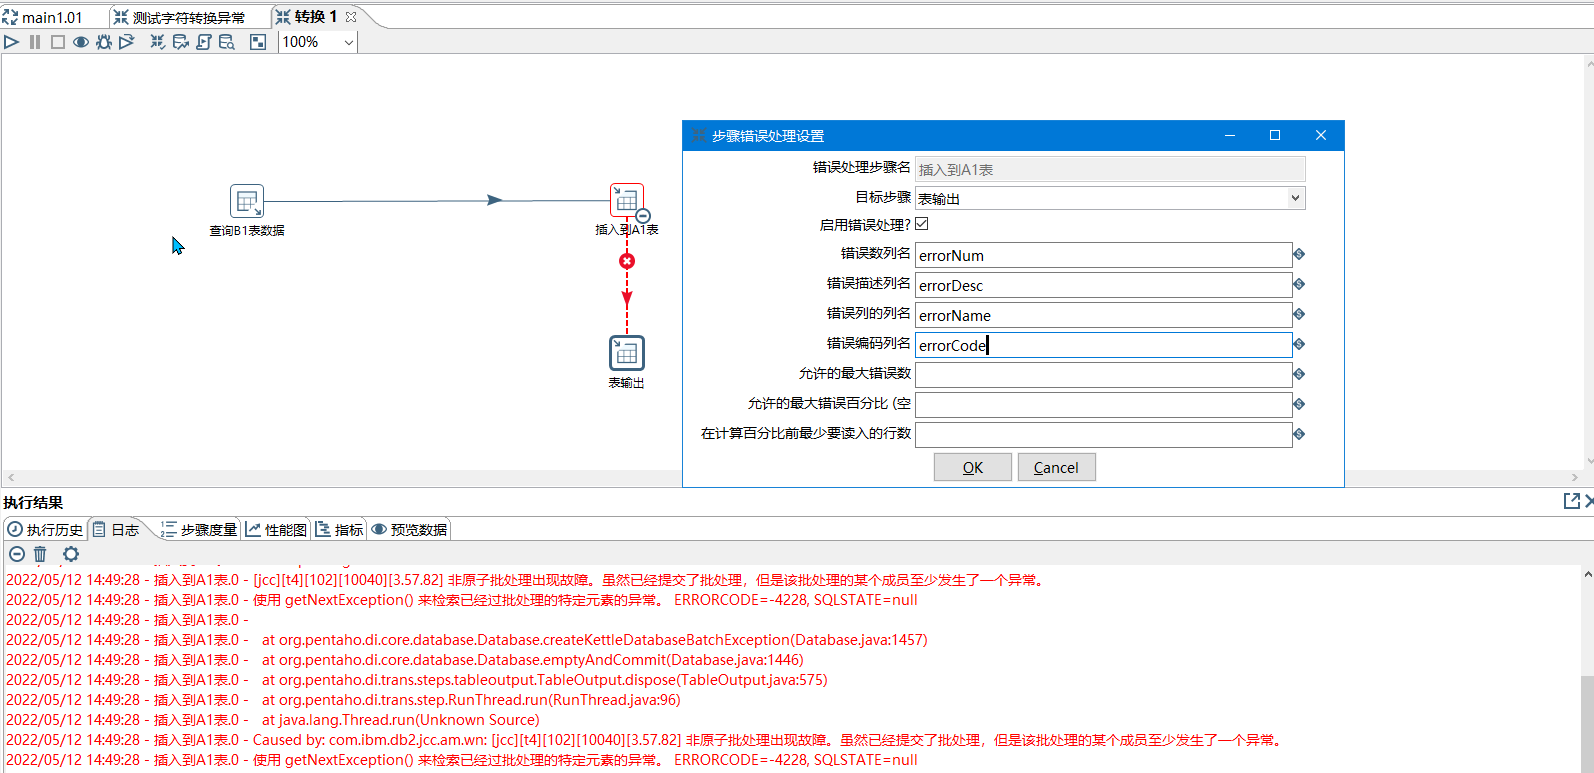Open the 指标 tab
The height and width of the screenshot is (773, 1594).
tap(340, 530)
